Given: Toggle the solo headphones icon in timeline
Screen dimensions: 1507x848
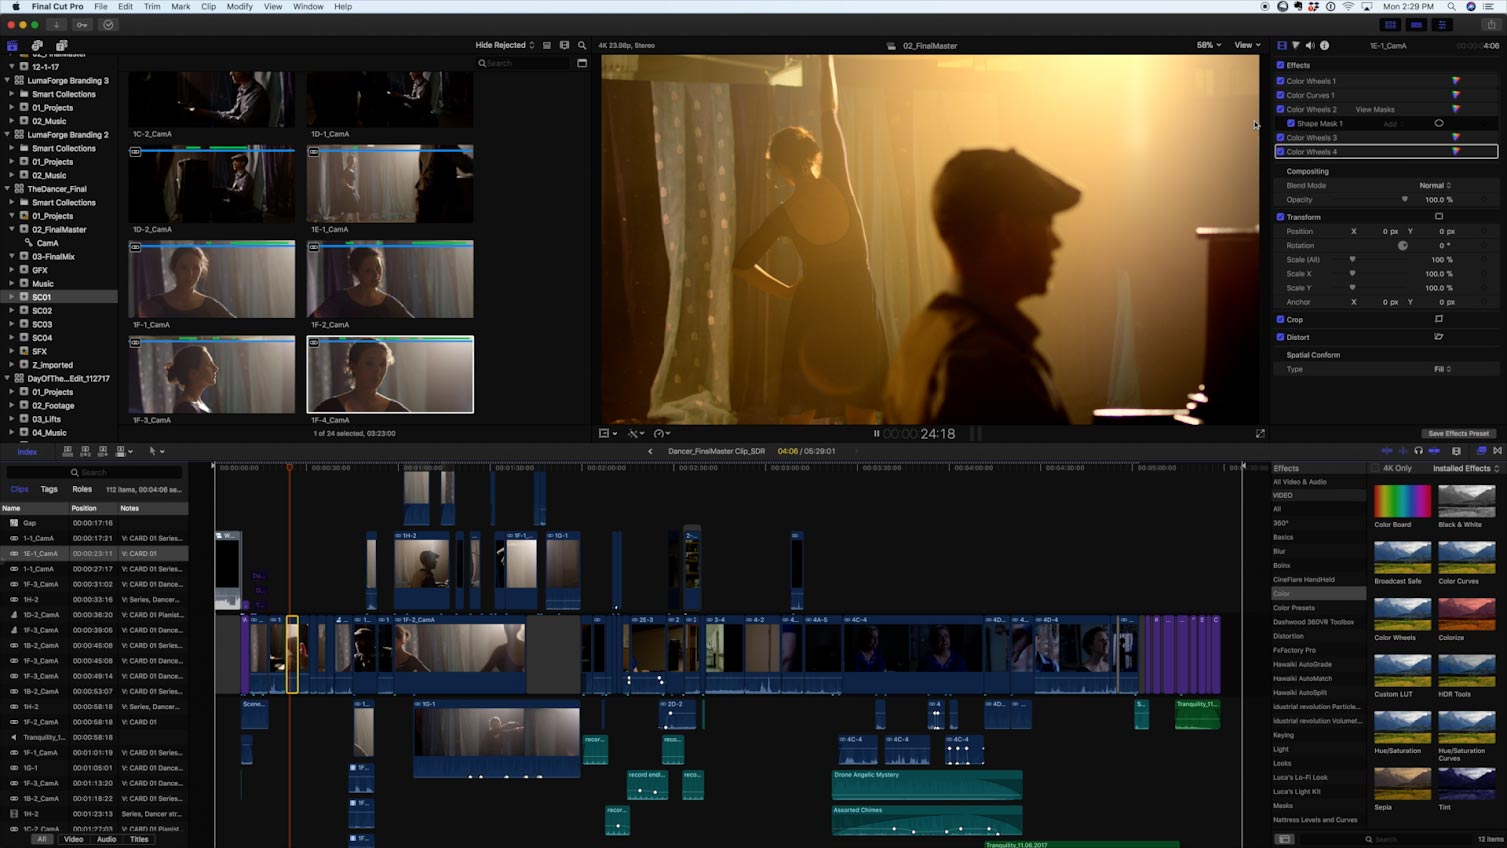Looking at the screenshot, I should 1418,451.
